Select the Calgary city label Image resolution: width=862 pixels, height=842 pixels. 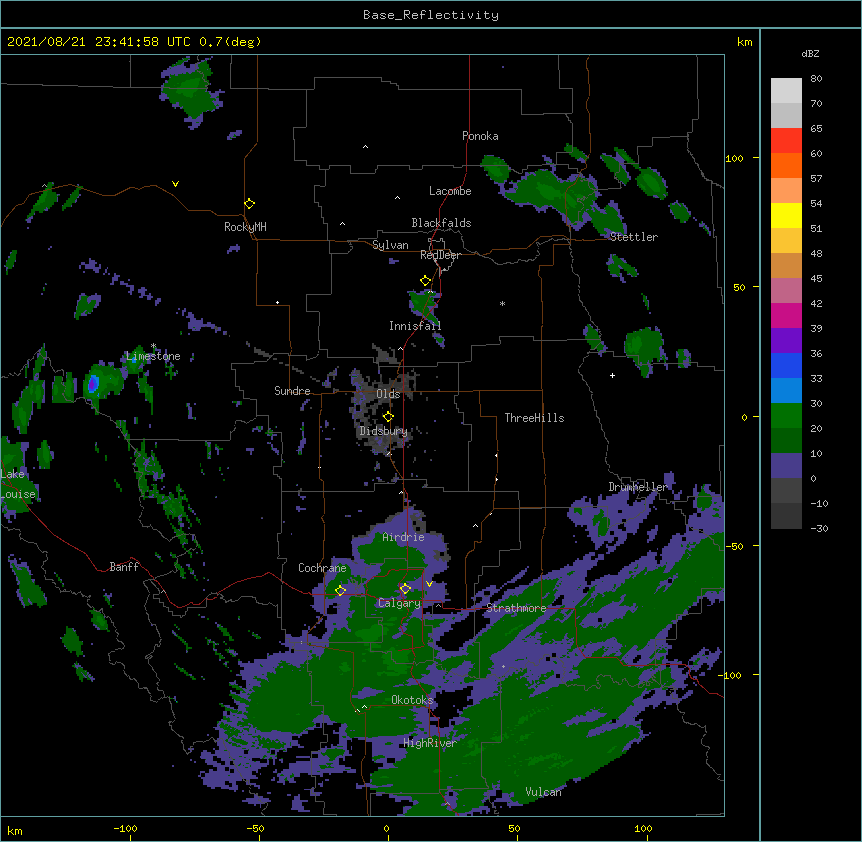pos(399,603)
